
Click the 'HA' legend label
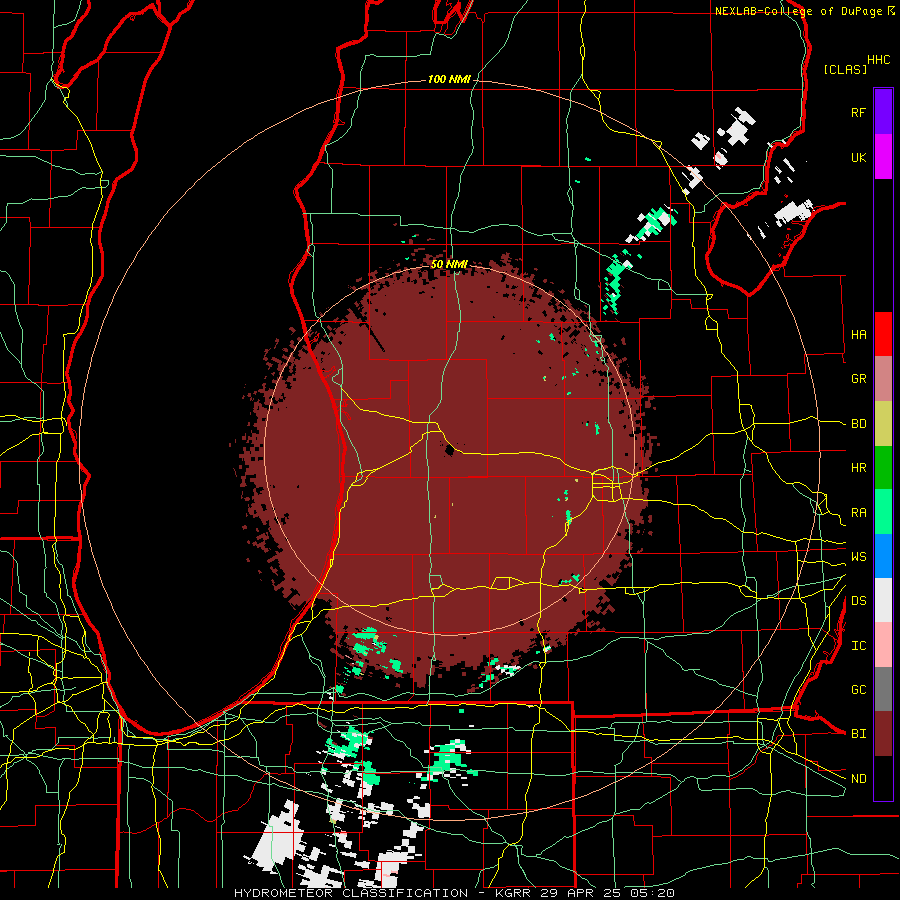tap(858, 335)
